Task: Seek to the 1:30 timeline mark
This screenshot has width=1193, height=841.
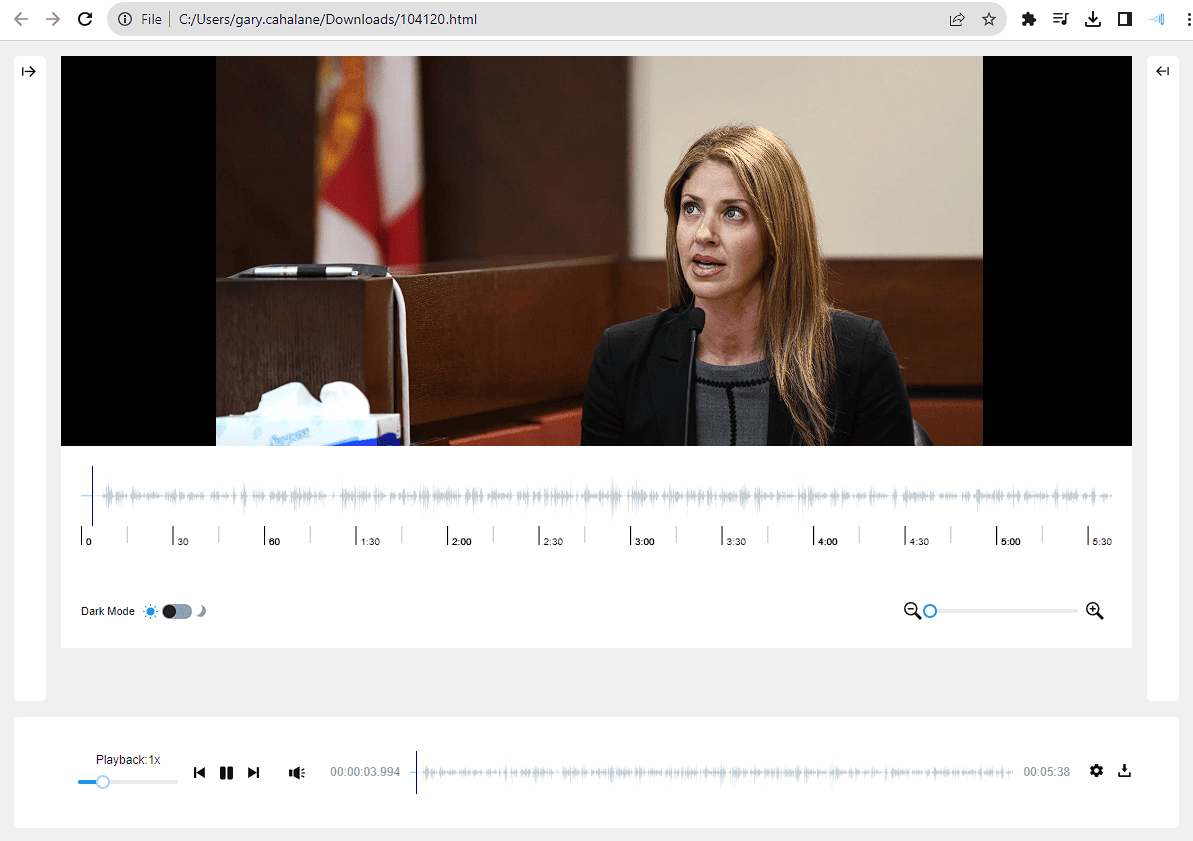Action: point(370,542)
